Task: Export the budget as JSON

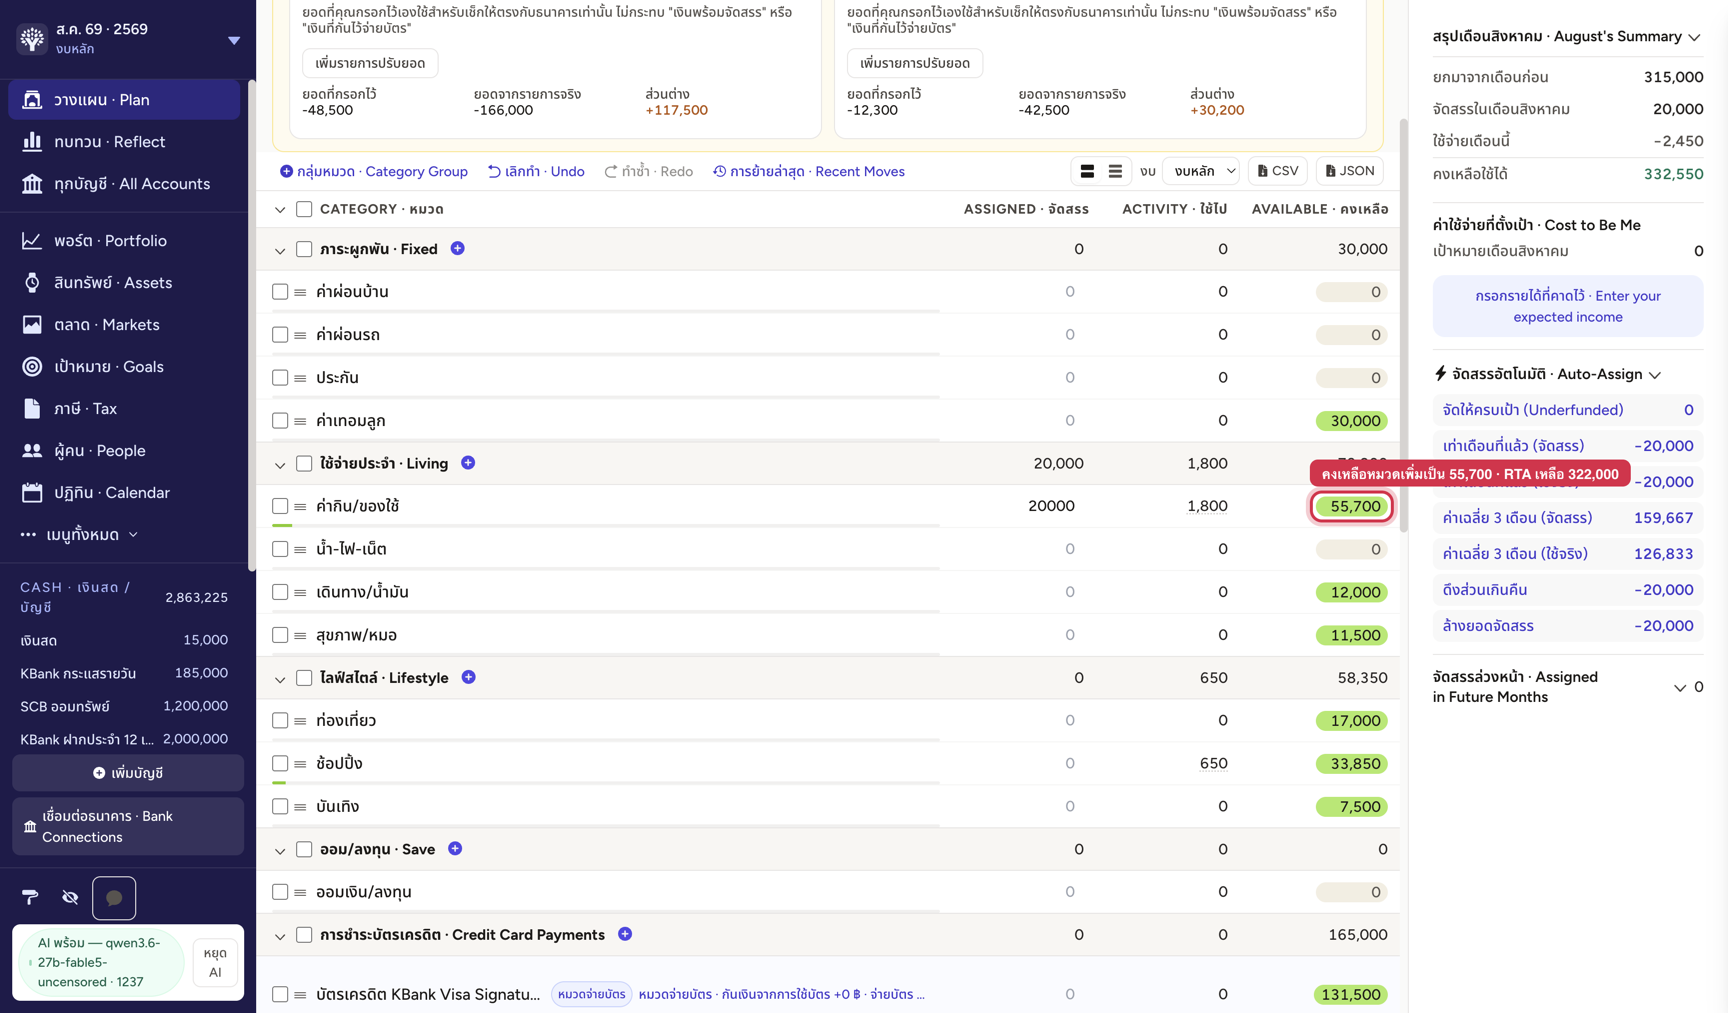Action: (1350, 171)
